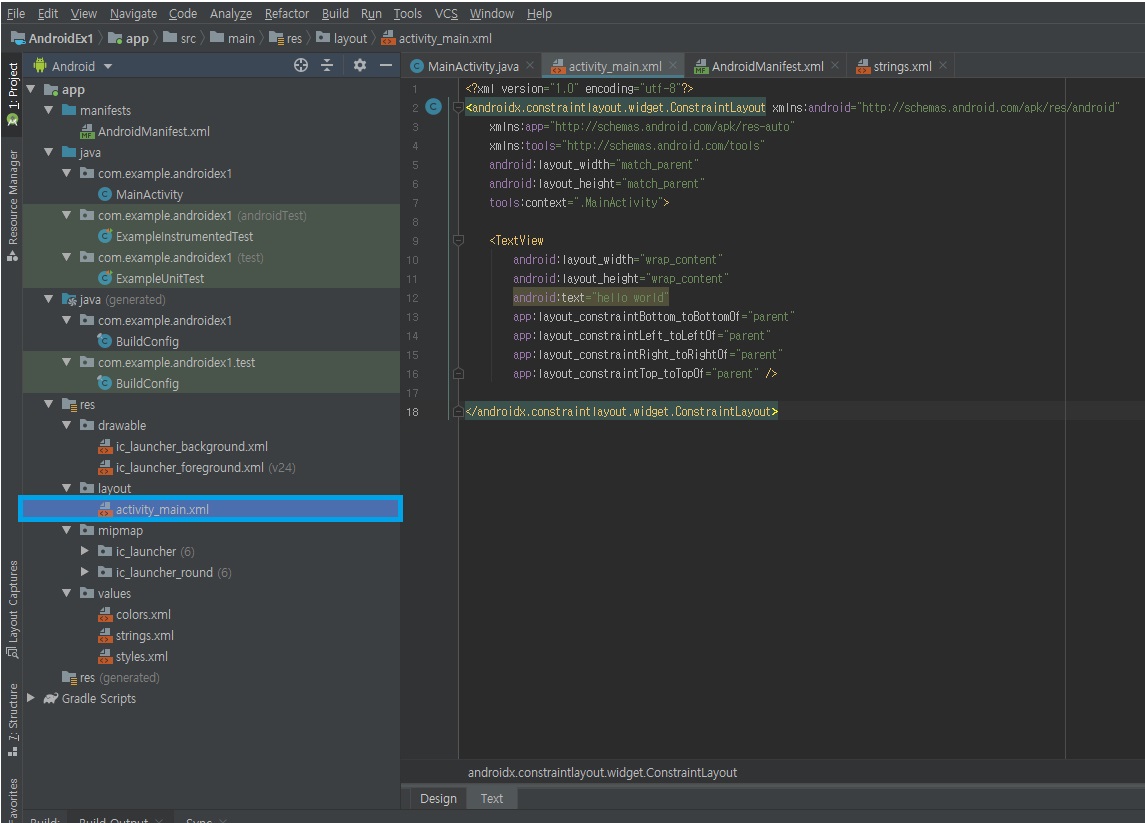
Task: Open the File menu
Action: [16, 13]
